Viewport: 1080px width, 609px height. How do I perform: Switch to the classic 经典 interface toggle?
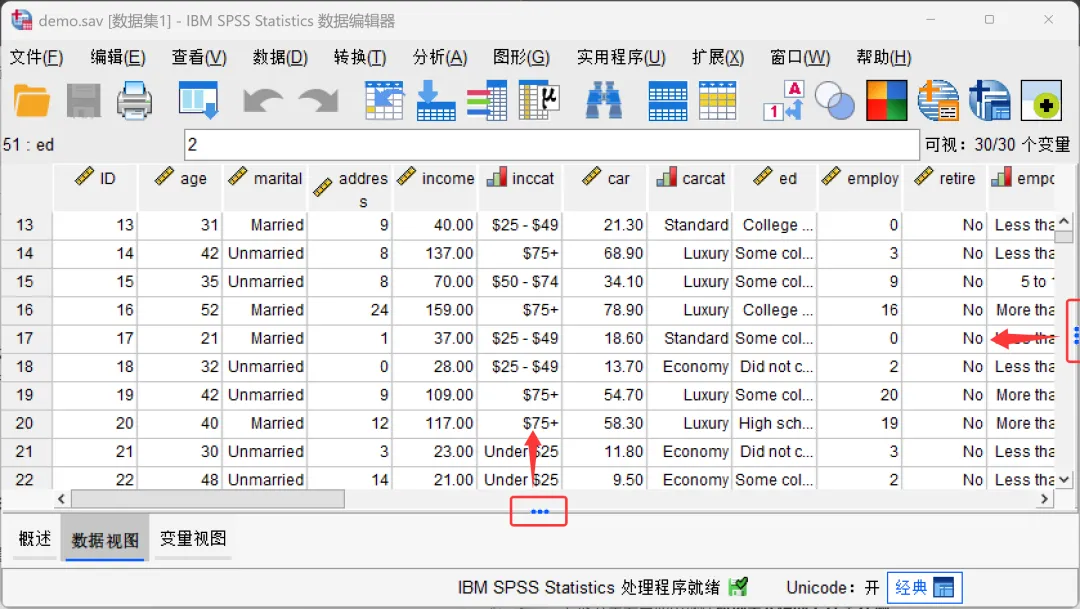click(924, 588)
